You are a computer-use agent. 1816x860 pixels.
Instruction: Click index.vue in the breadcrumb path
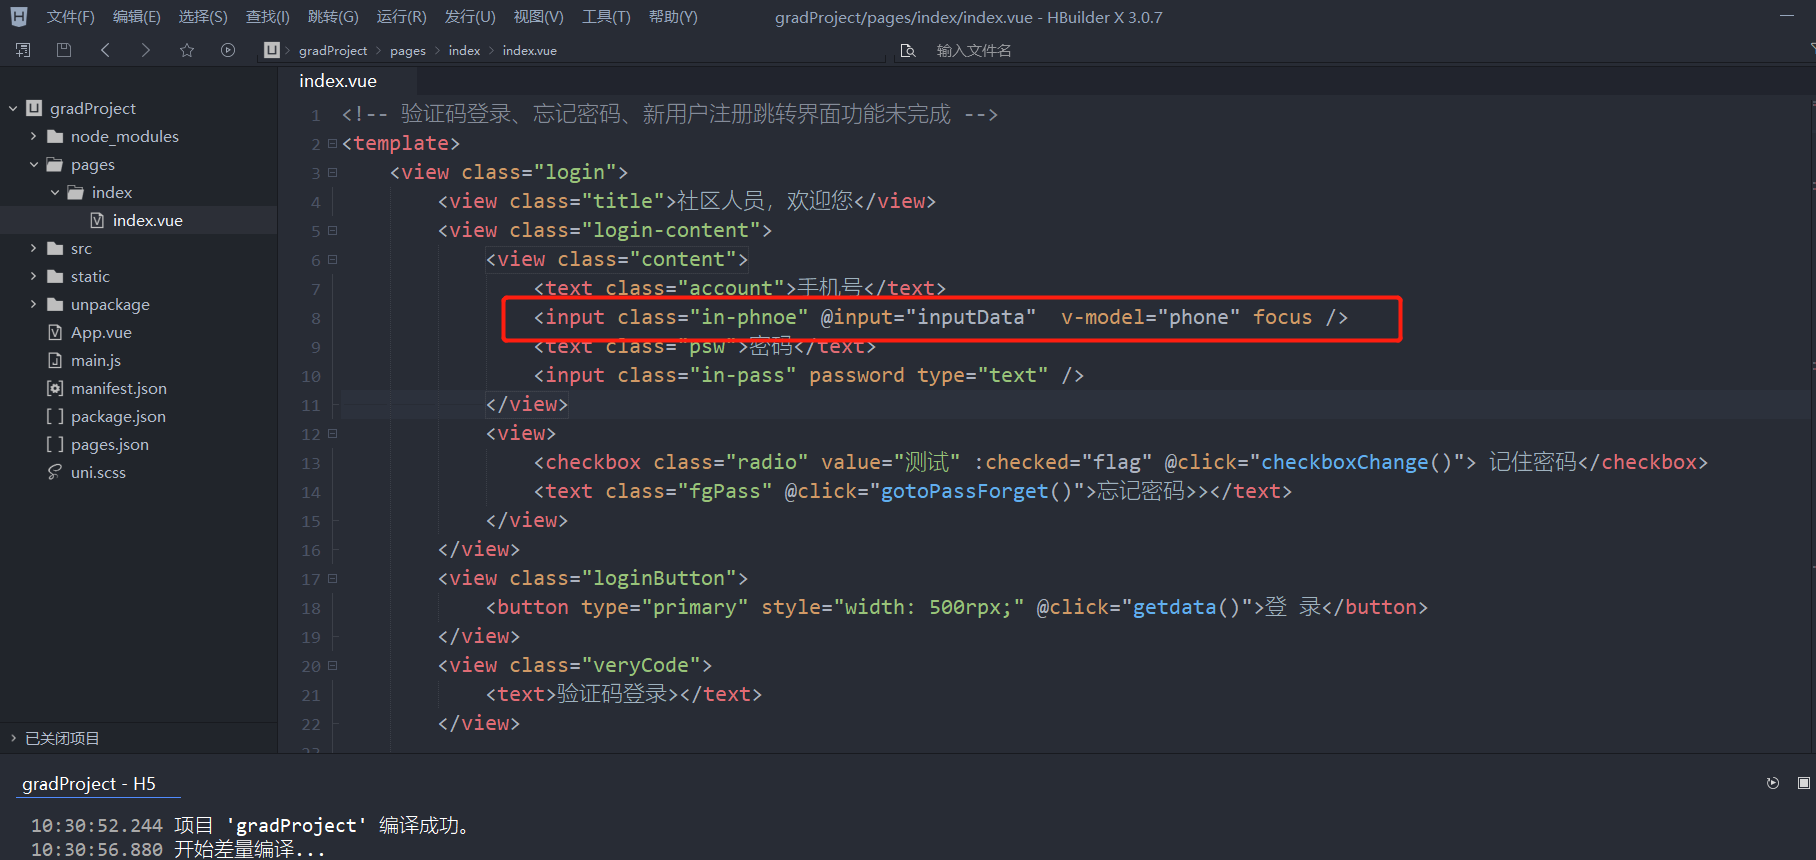(x=529, y=50)
